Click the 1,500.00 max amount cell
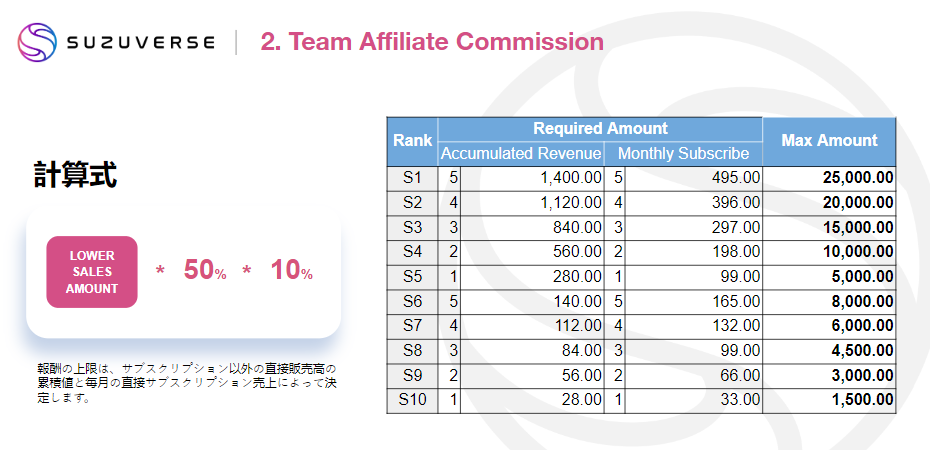The height and width of the screenshot is (450, 930). point(829,401)
